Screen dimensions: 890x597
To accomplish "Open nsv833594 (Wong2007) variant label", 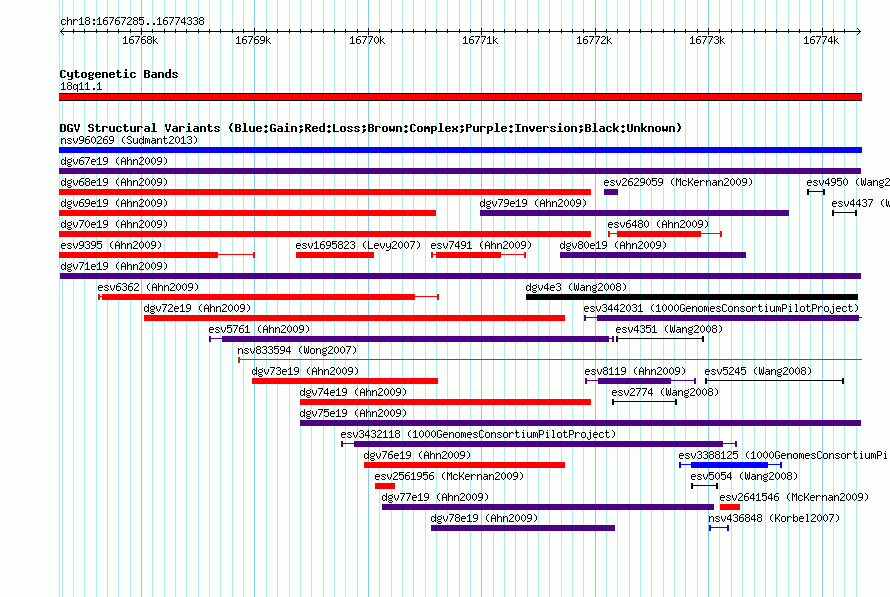I will pos(297,350).
